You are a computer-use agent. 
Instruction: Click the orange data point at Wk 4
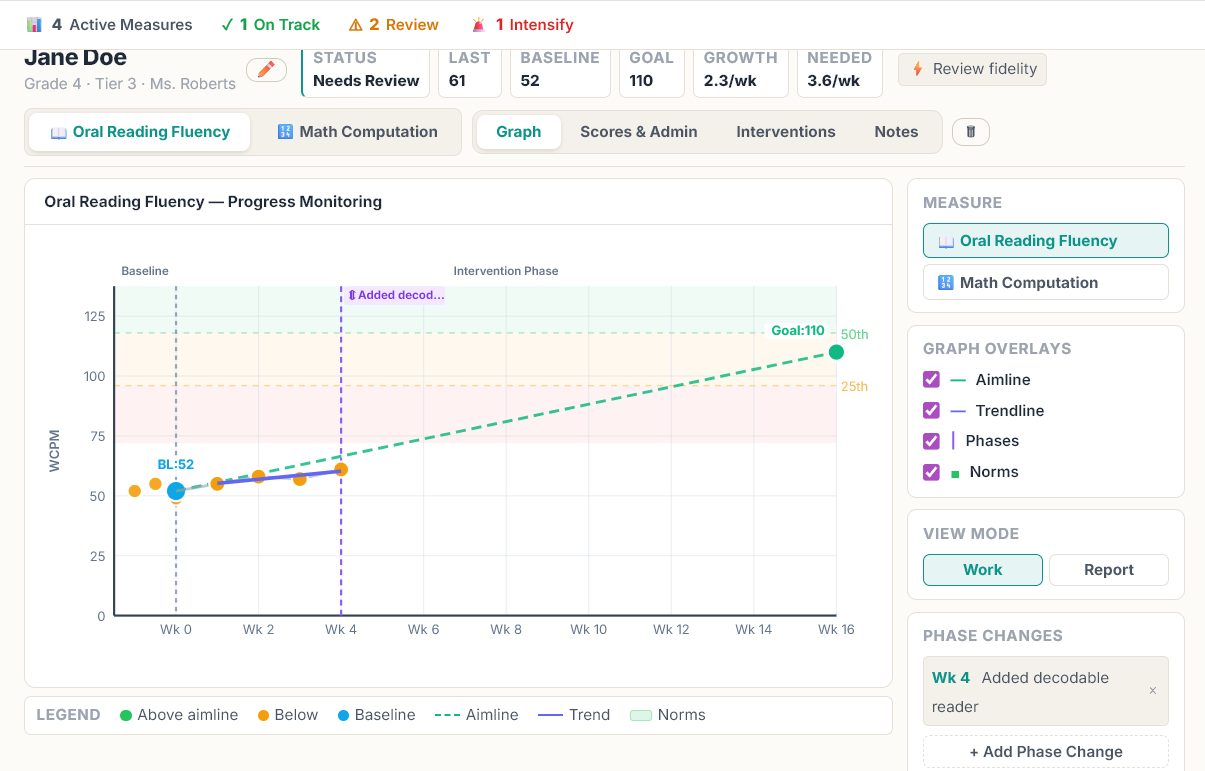(341, 469)
